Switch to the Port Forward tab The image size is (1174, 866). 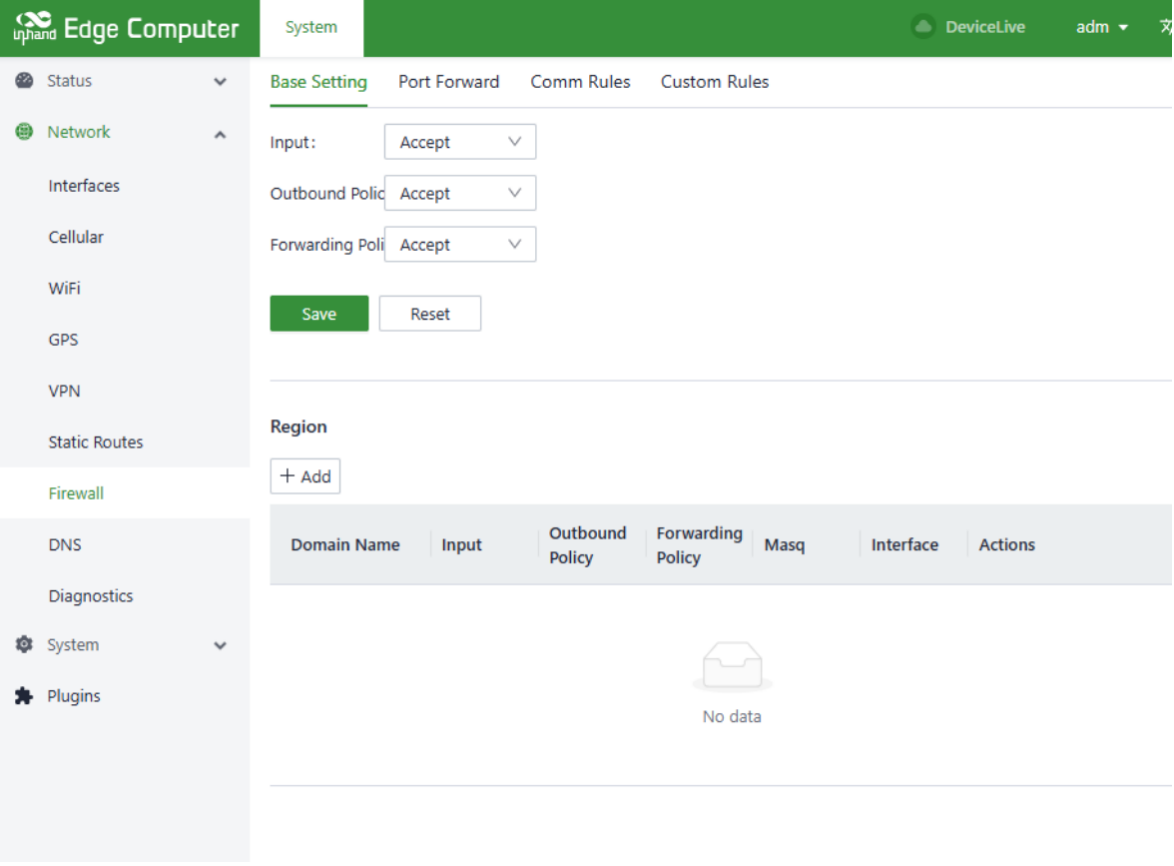448,82
